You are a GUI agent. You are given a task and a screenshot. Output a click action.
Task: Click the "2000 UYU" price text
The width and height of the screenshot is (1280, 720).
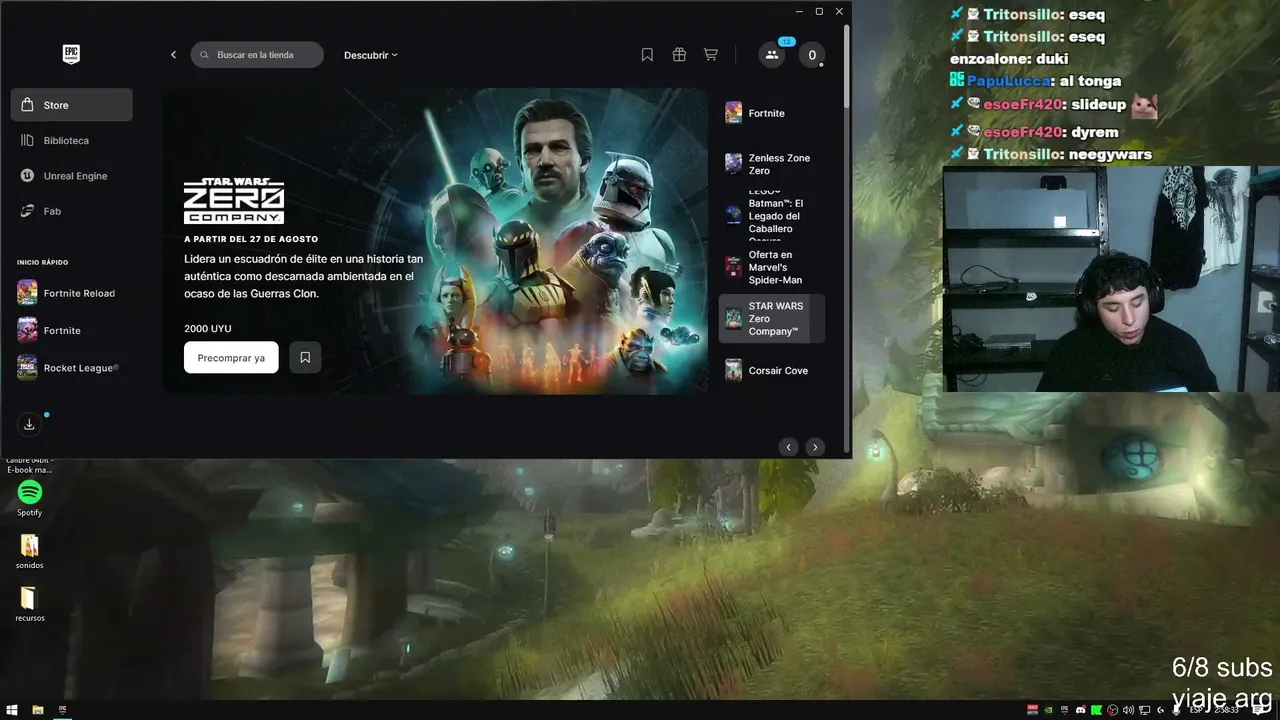click(x=208, y=328)
